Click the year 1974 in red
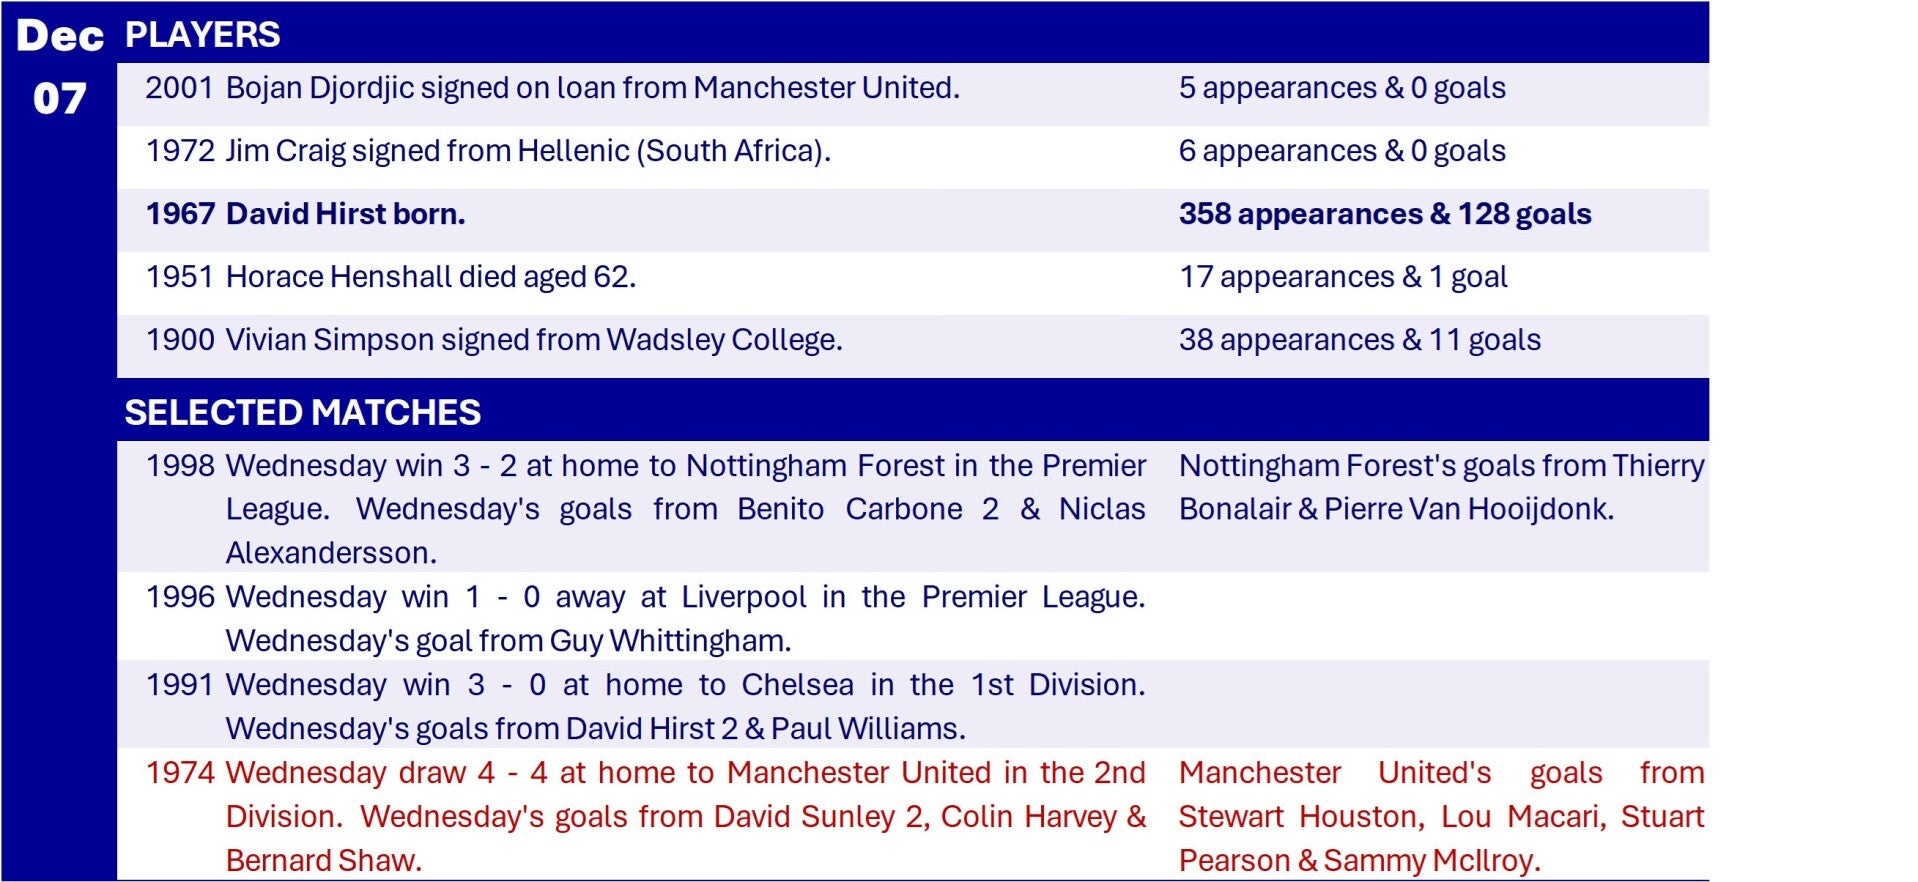The width and height of the screenshot is (1918, 882). (x=180, y=772)
